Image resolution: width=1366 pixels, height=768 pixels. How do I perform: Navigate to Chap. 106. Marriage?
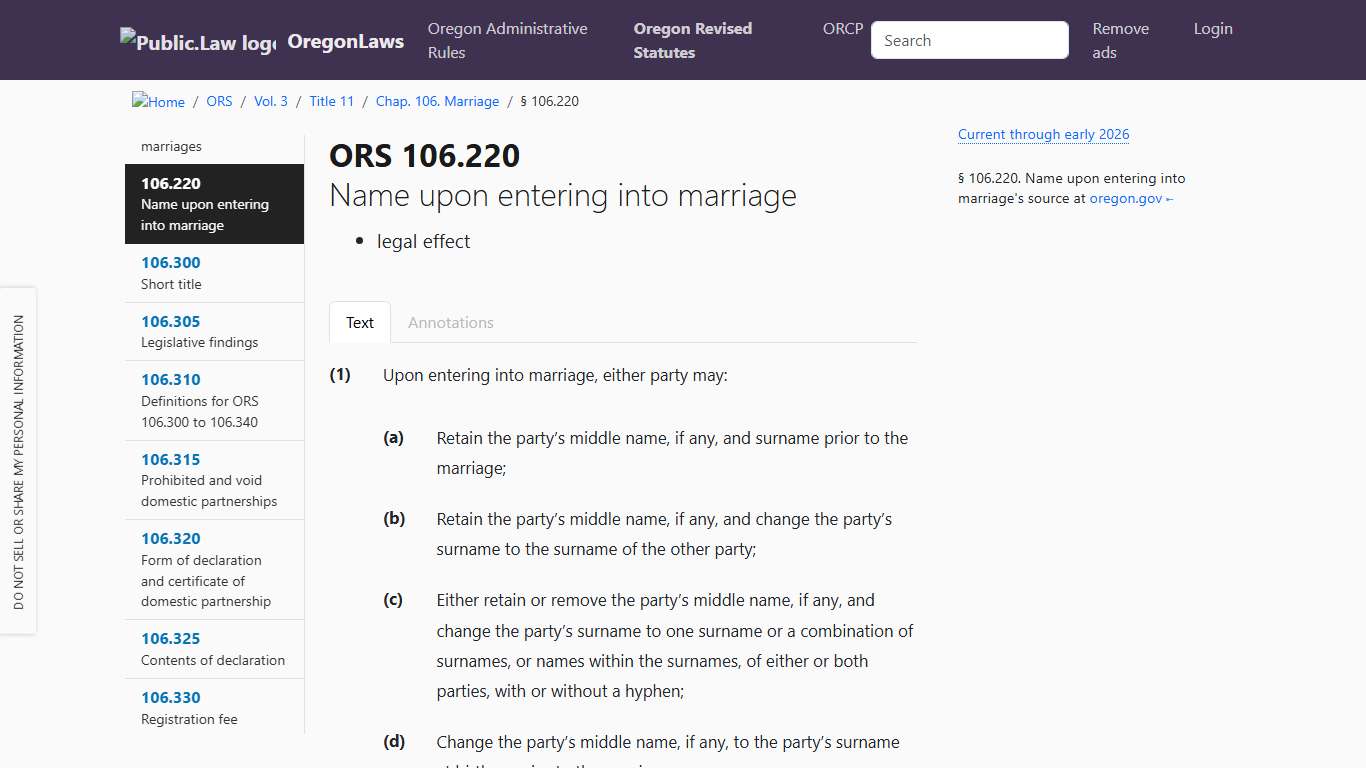437,101
